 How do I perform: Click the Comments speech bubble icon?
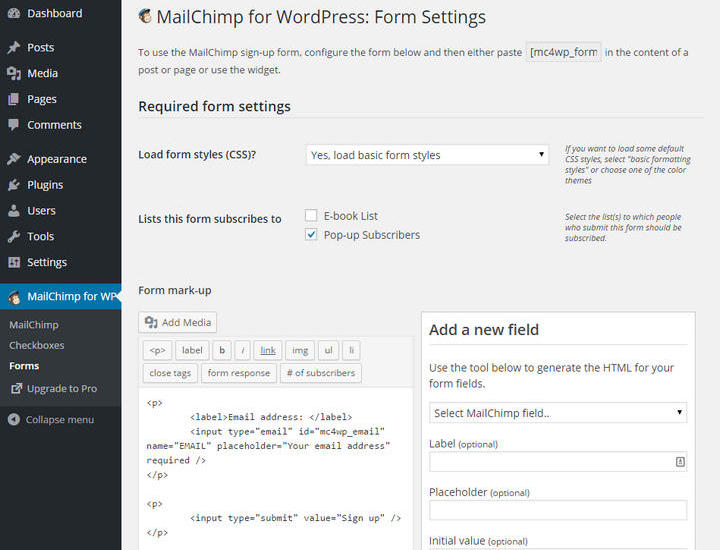tap(14, 124)
